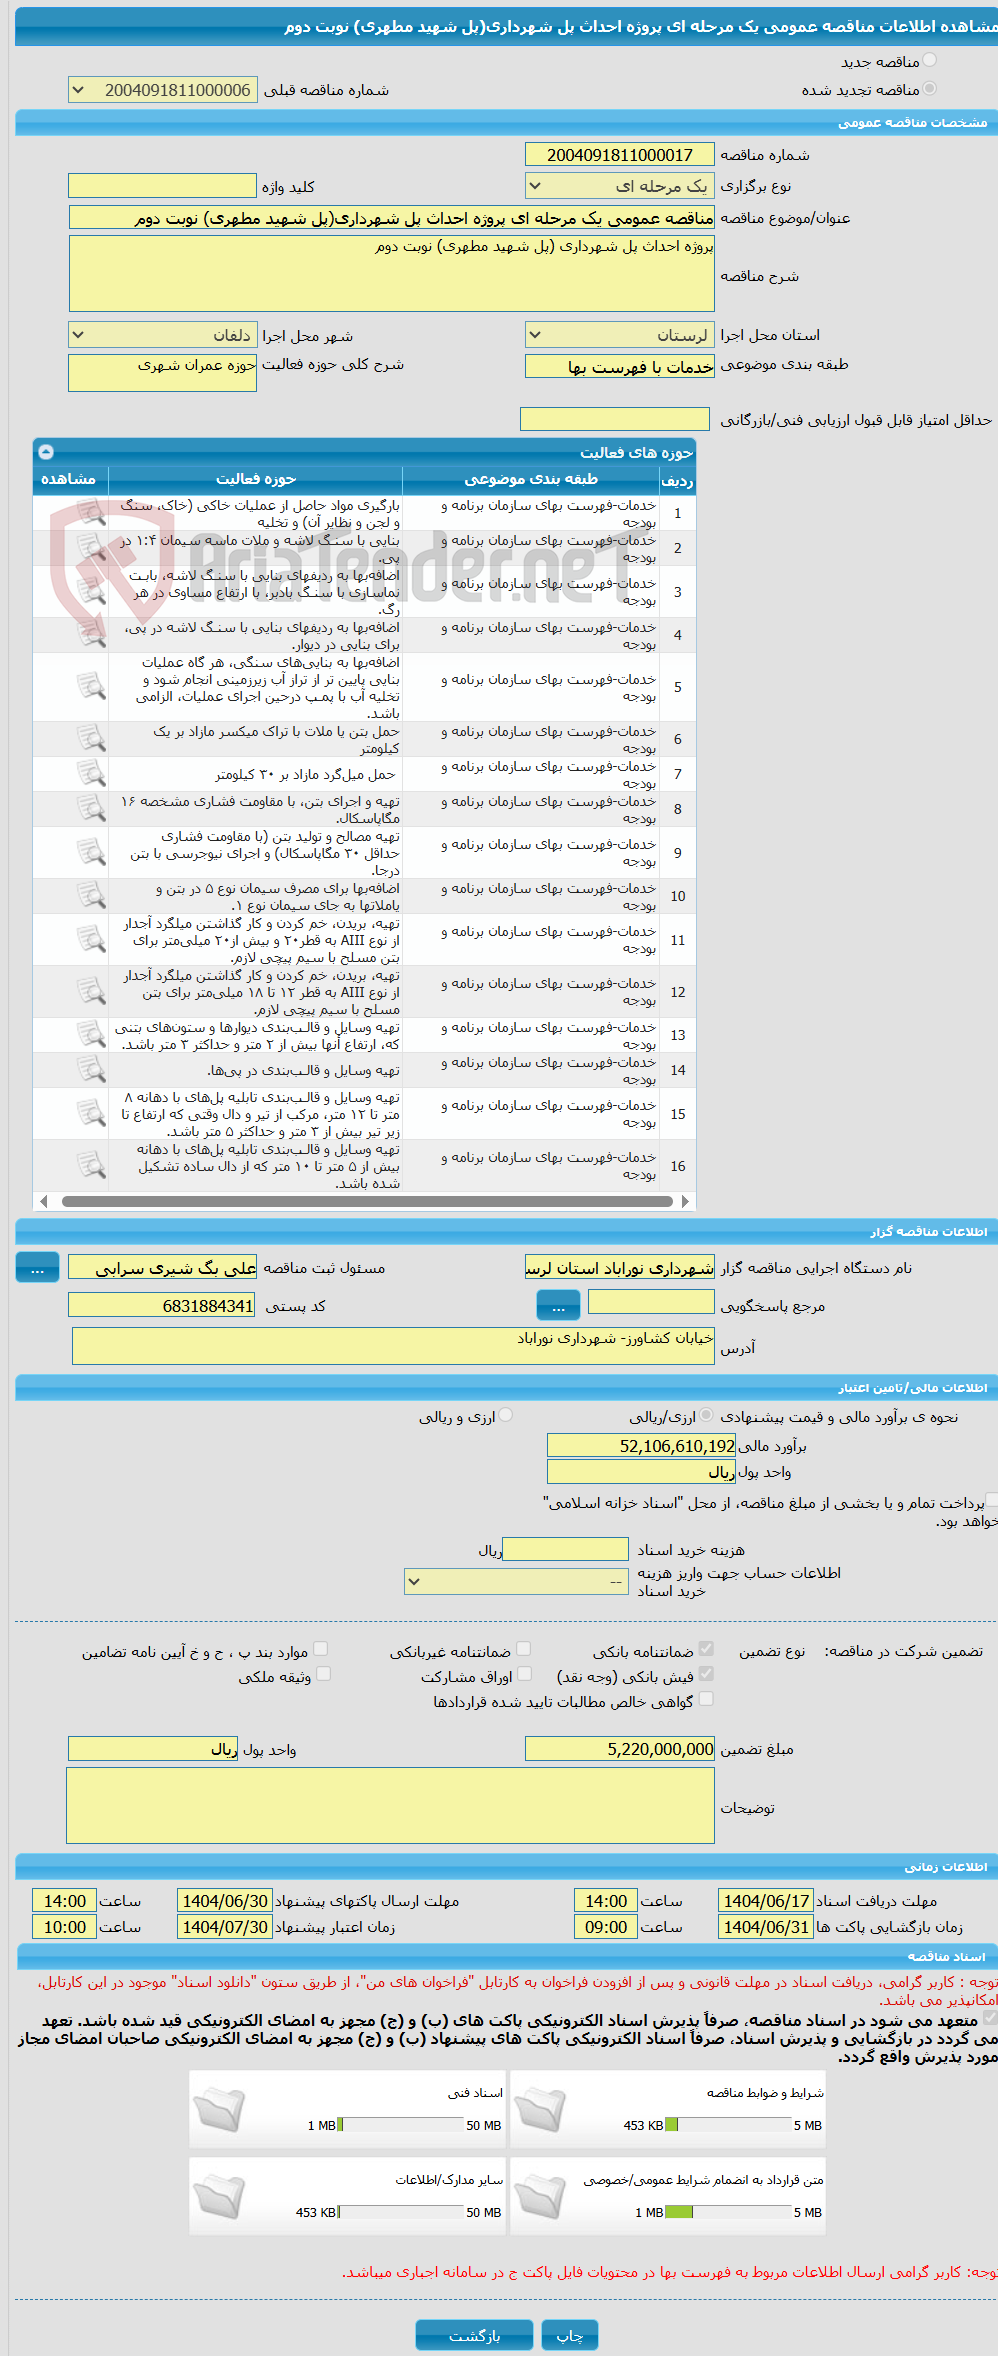Click progress bar of اسناد فنی
The image size is (998, 2356).
click(401, 2125)
